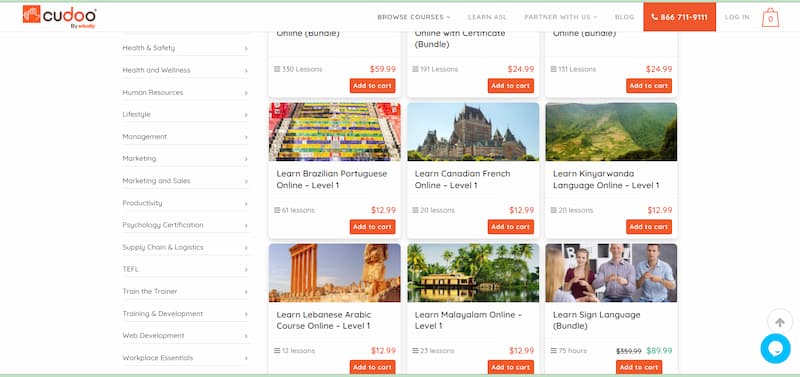Screen dimensions: 800x377
Task: Call the 866 711-9111 phone button
Action: click(679, 17)
